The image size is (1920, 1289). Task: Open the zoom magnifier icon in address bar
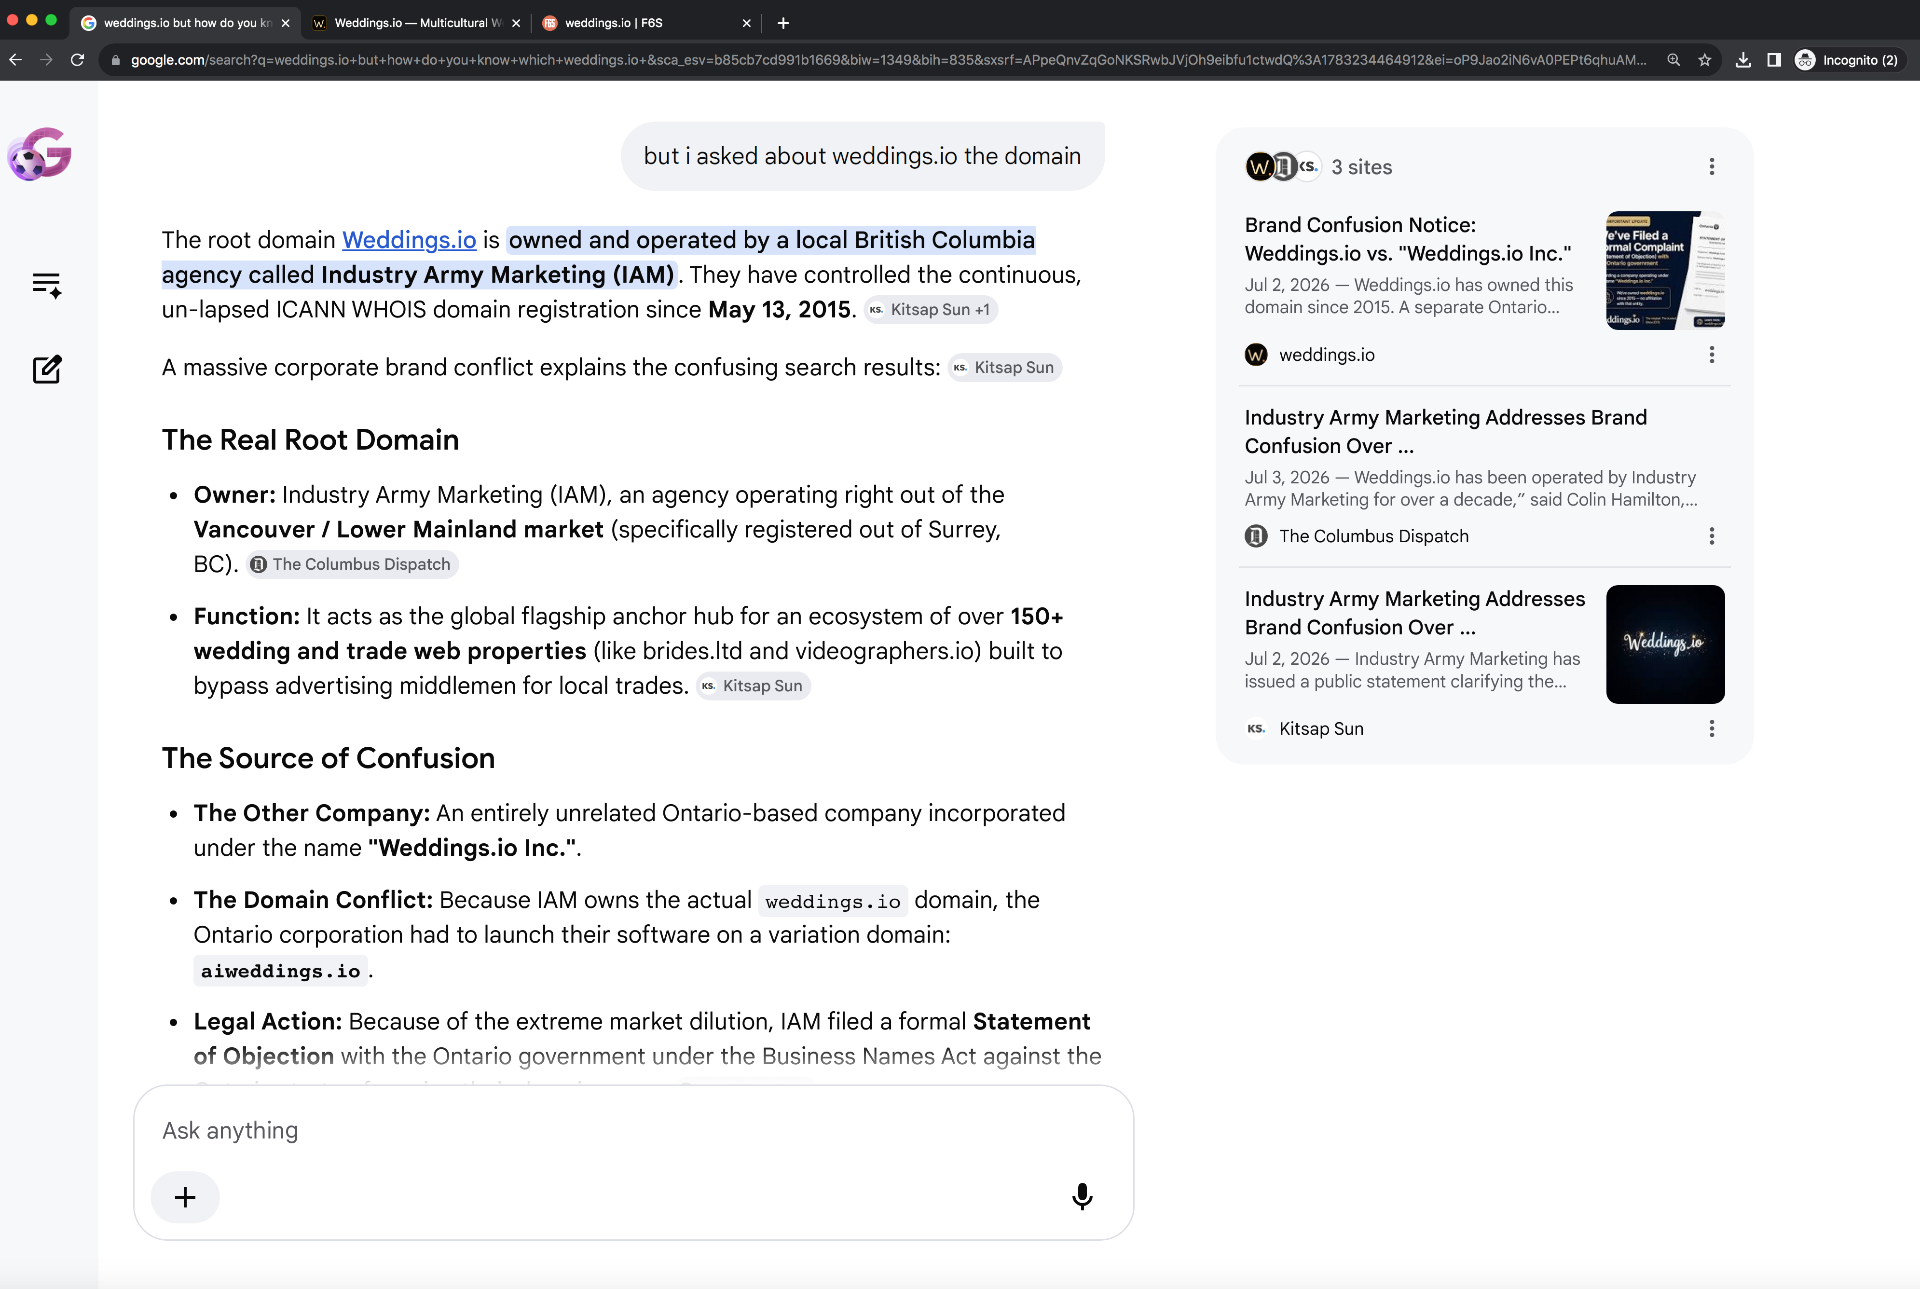[x=1673, y=60]
